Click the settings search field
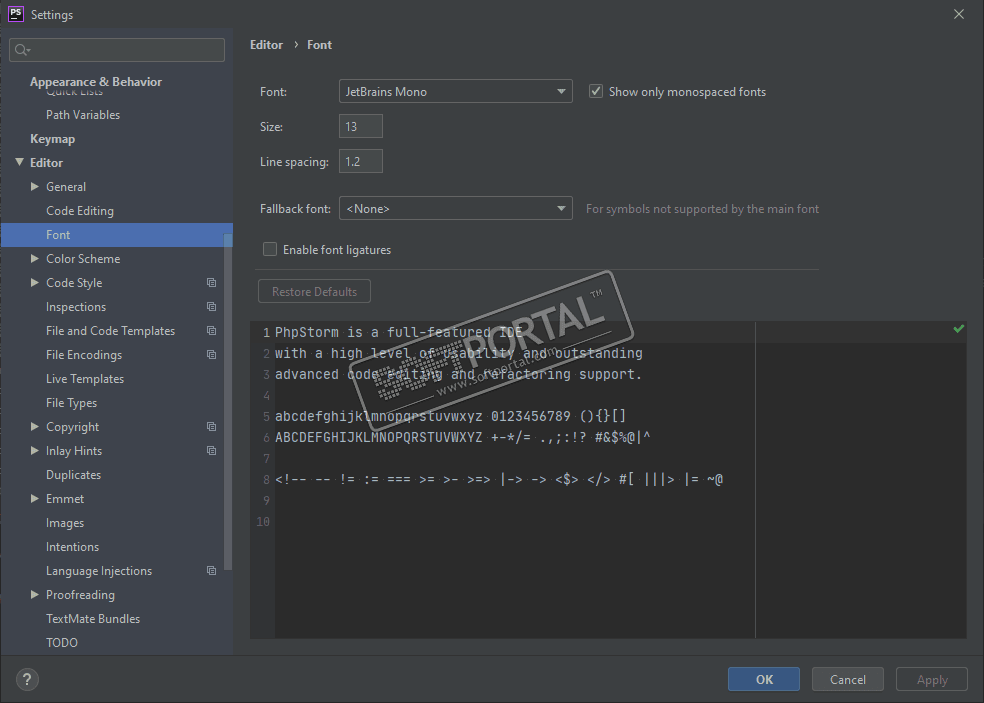The image size is (984, 703). coord(117,50)
